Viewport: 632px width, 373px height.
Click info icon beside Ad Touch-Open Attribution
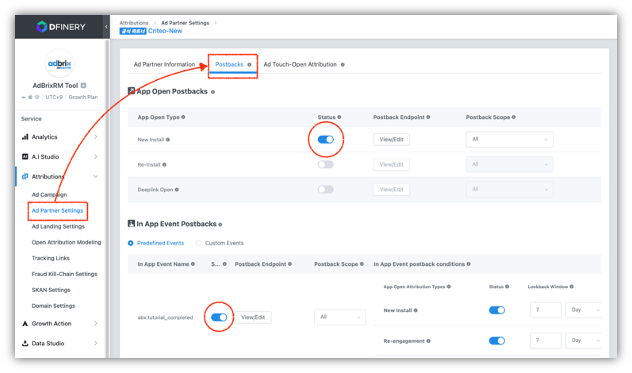point(343,65)
